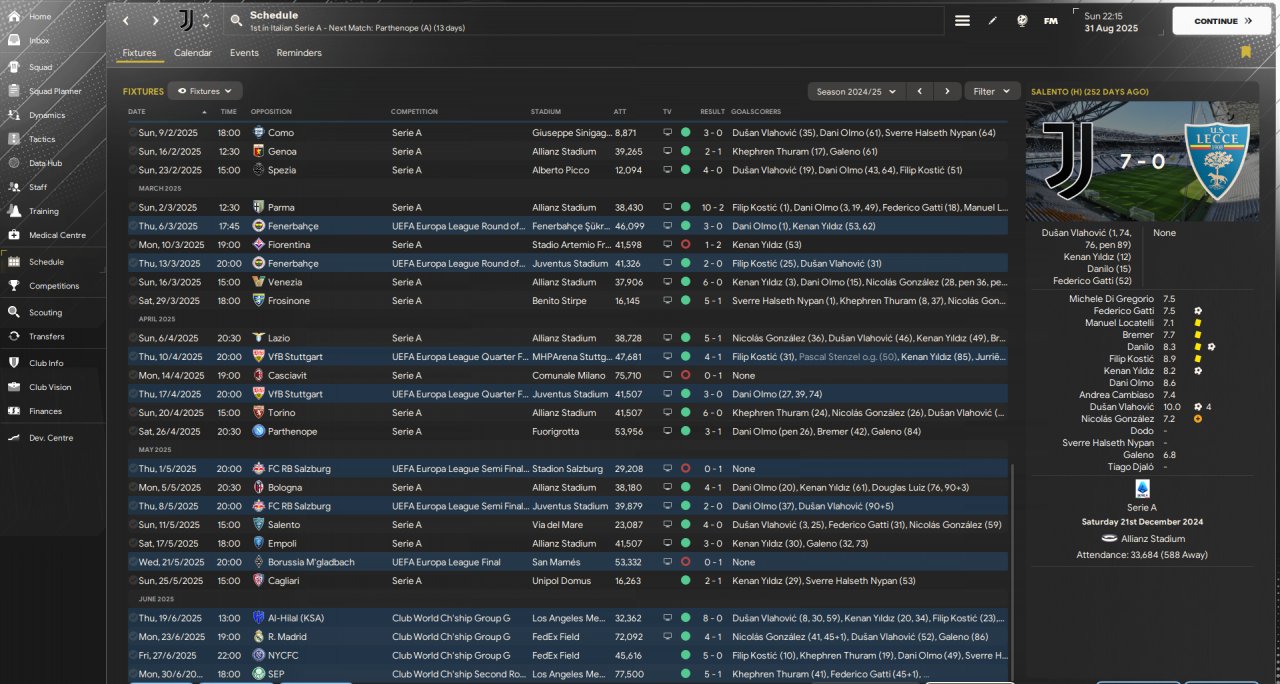Click the TV icon on the Como fixture row

click(x=667, y=132)
